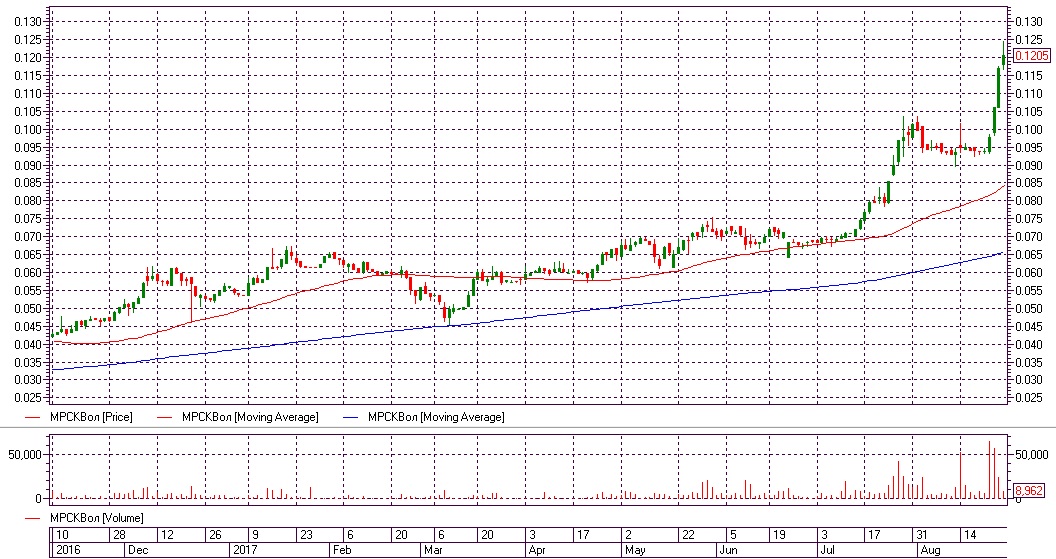1056x559 pixels.
Task: Click the day label 26 on the date axis
Action: [x=215, y=535]
